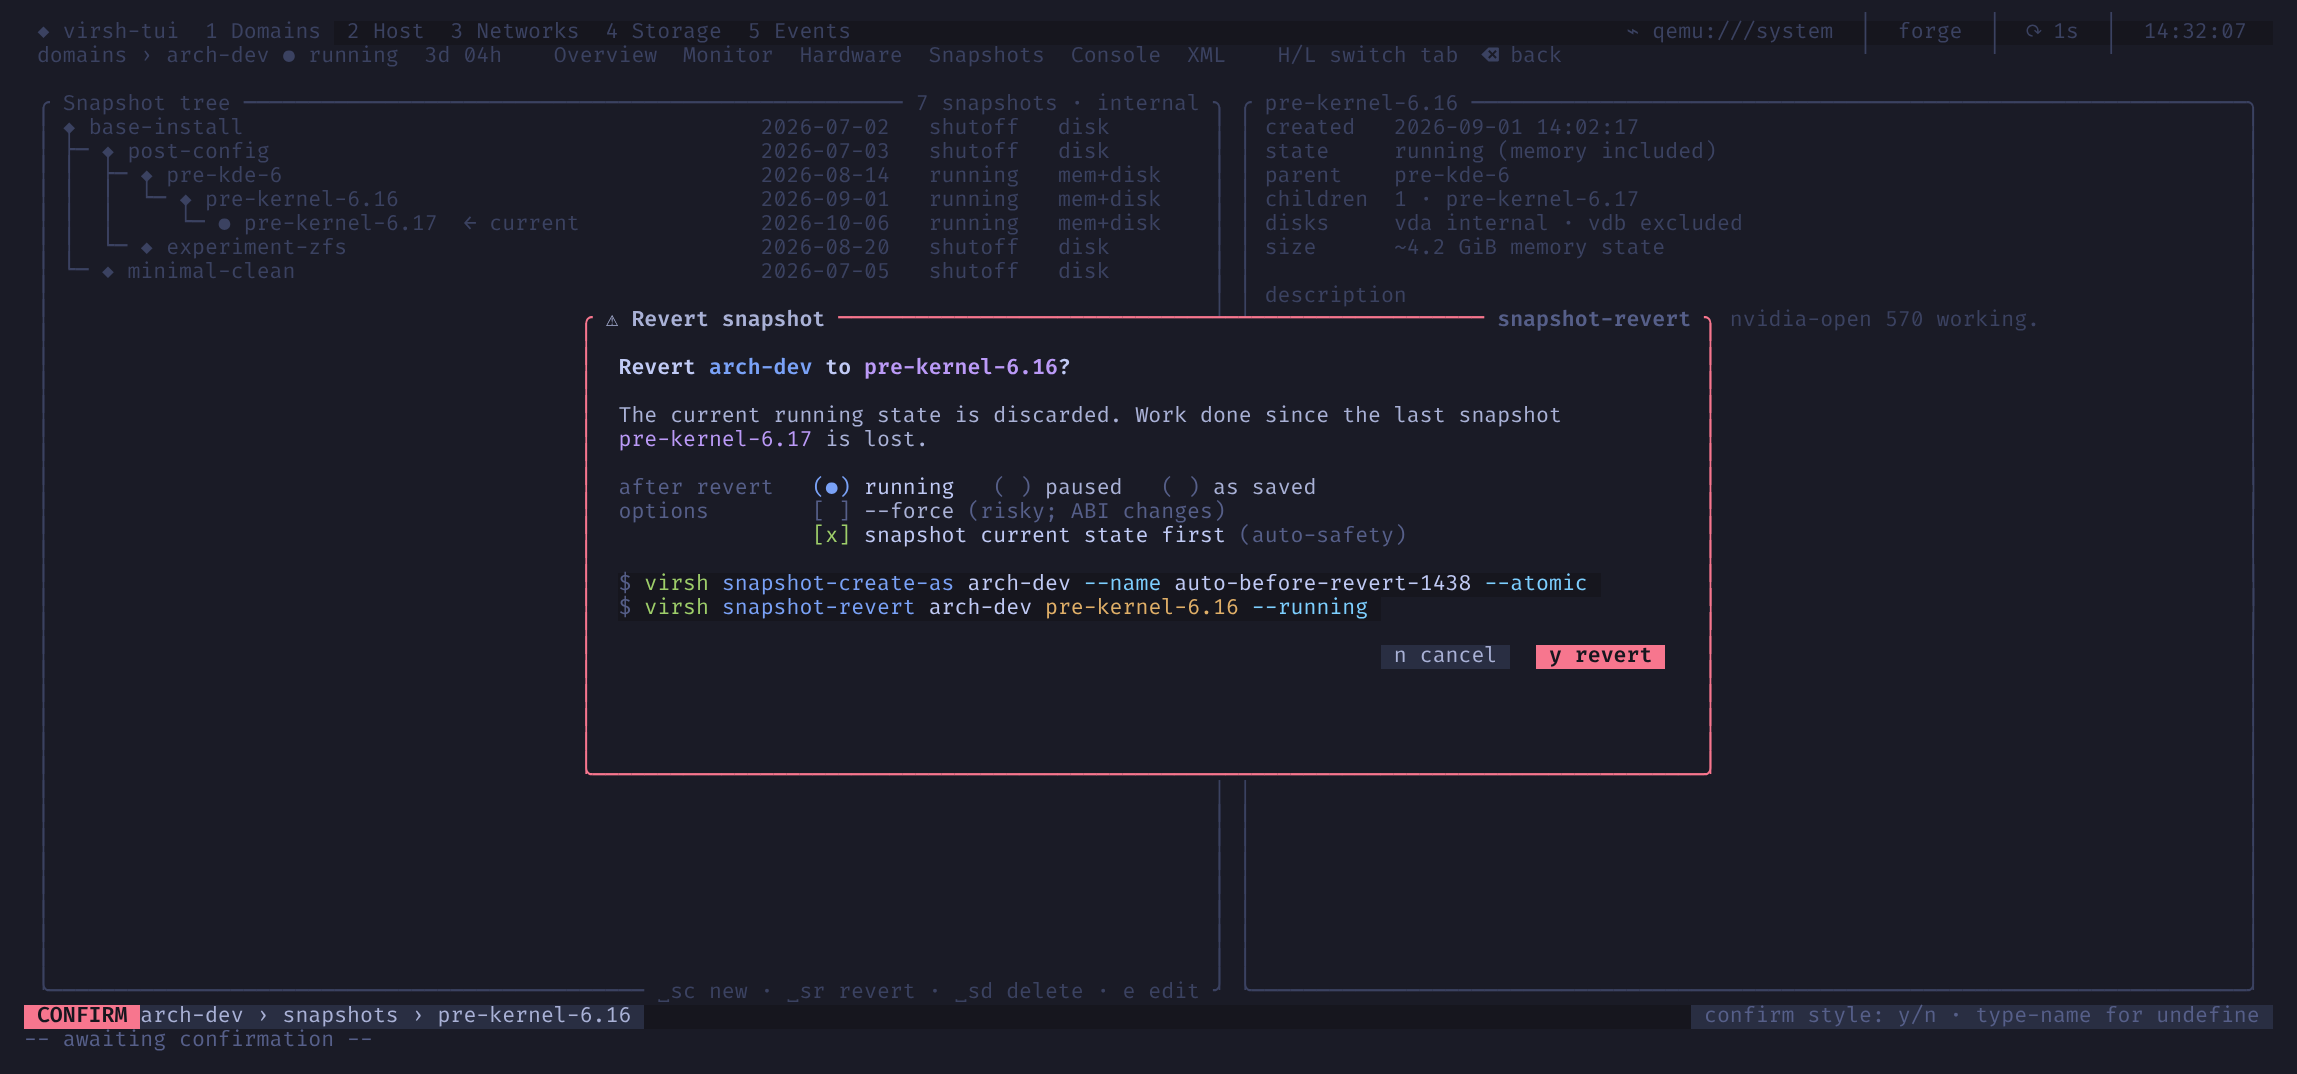Click the e edit shortcut hint
2297x1074 pixels.
(1161, 991)
